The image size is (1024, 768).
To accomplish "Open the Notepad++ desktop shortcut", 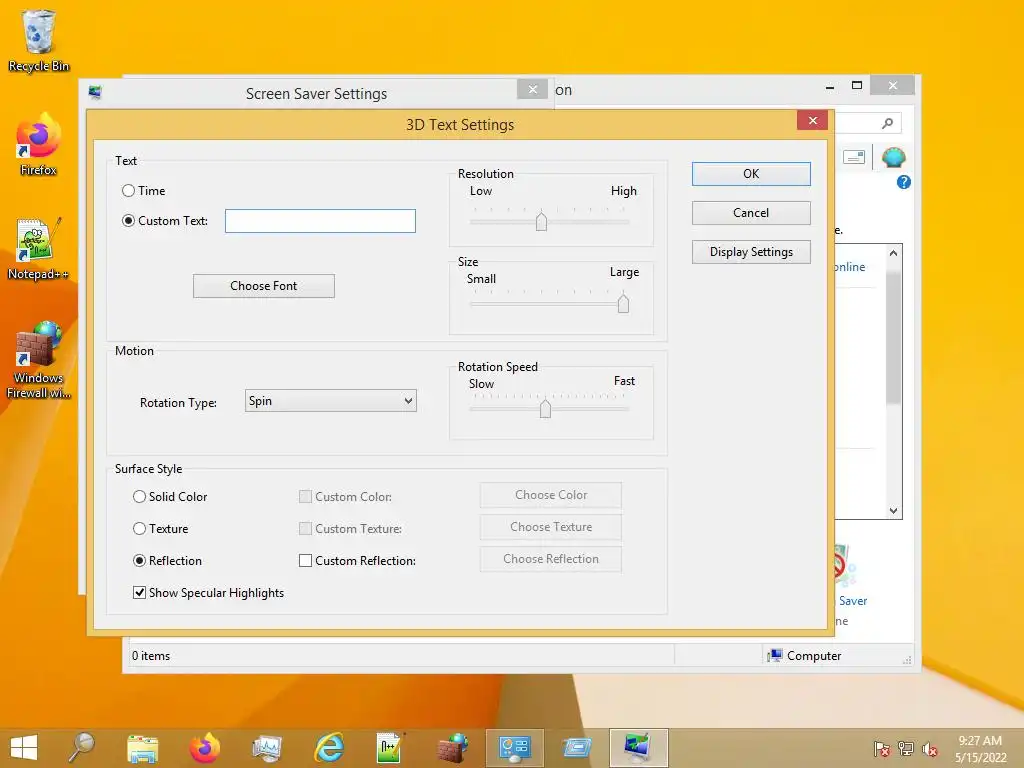I will coord(39,249).
